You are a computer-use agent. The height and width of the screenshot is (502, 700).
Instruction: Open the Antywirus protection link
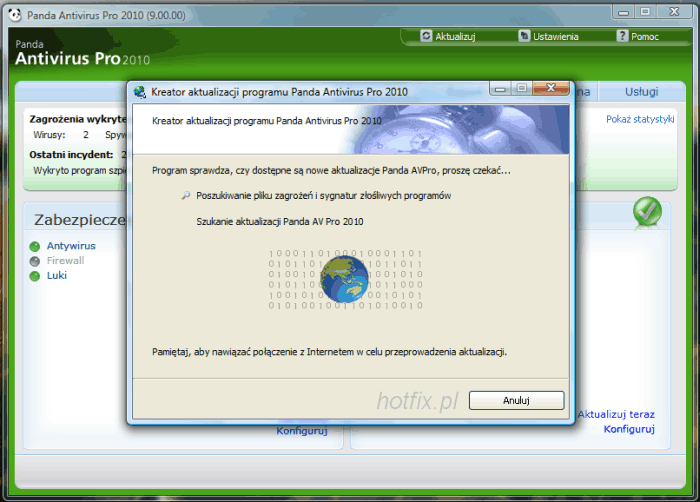click(71, 246)
